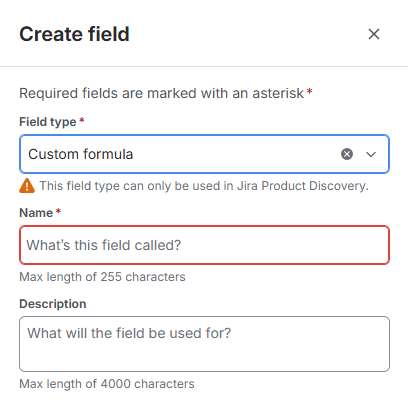Image resolution: width=408 pixels, height=403 pixels.
Task: Click the "What's this field called?" placeholder
Action: point(104,245)
